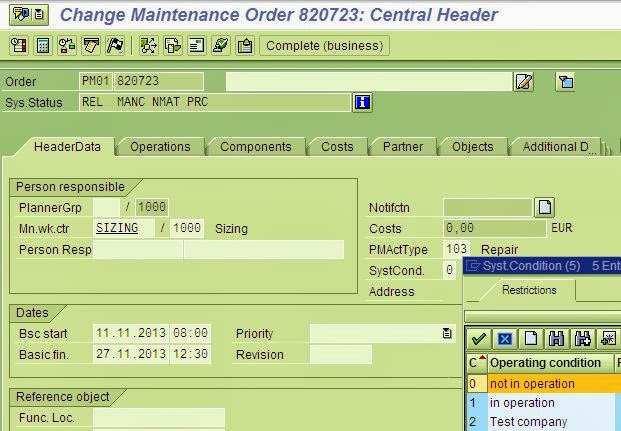Viewport: 621px width, 431px height.
Task: Click PMActType field 103
Action: 456,250
